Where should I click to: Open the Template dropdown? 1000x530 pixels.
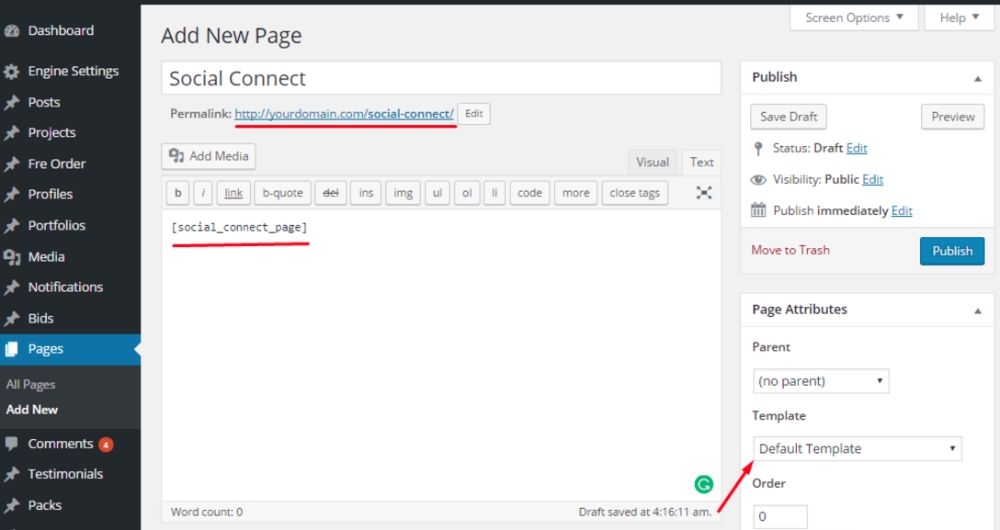857,448
